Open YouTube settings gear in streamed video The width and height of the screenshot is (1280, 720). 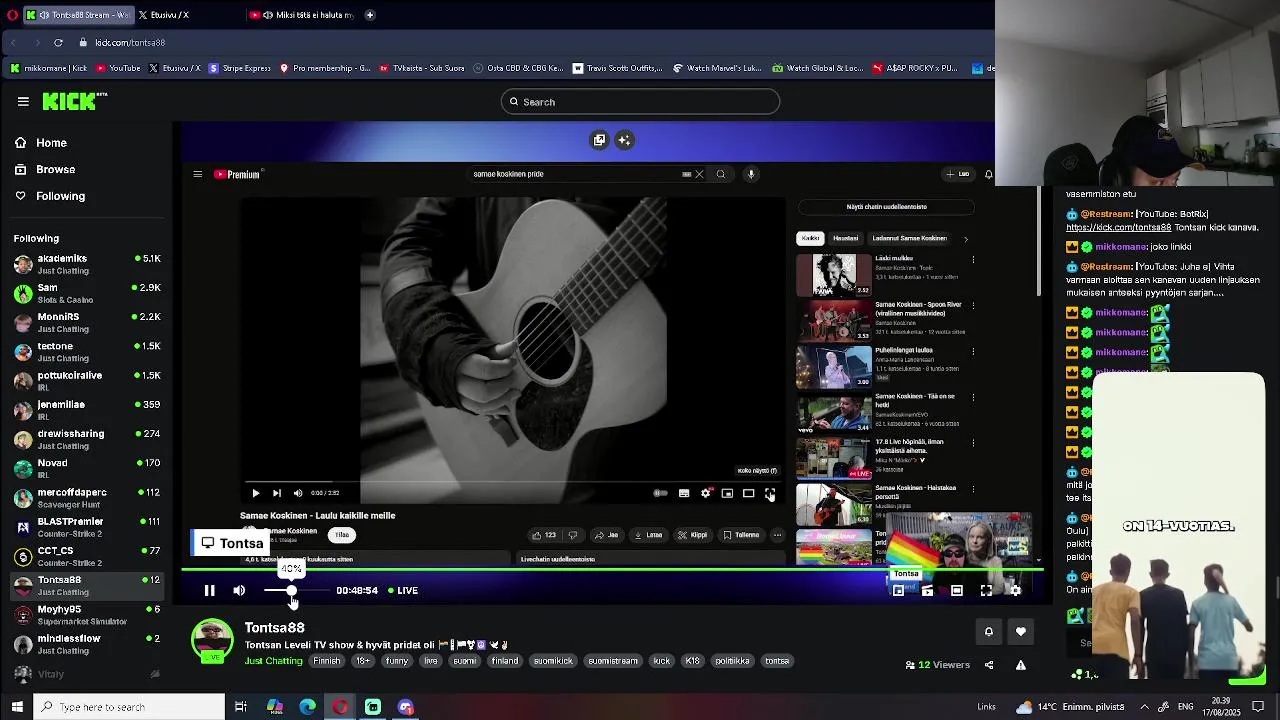pos(706,493)
